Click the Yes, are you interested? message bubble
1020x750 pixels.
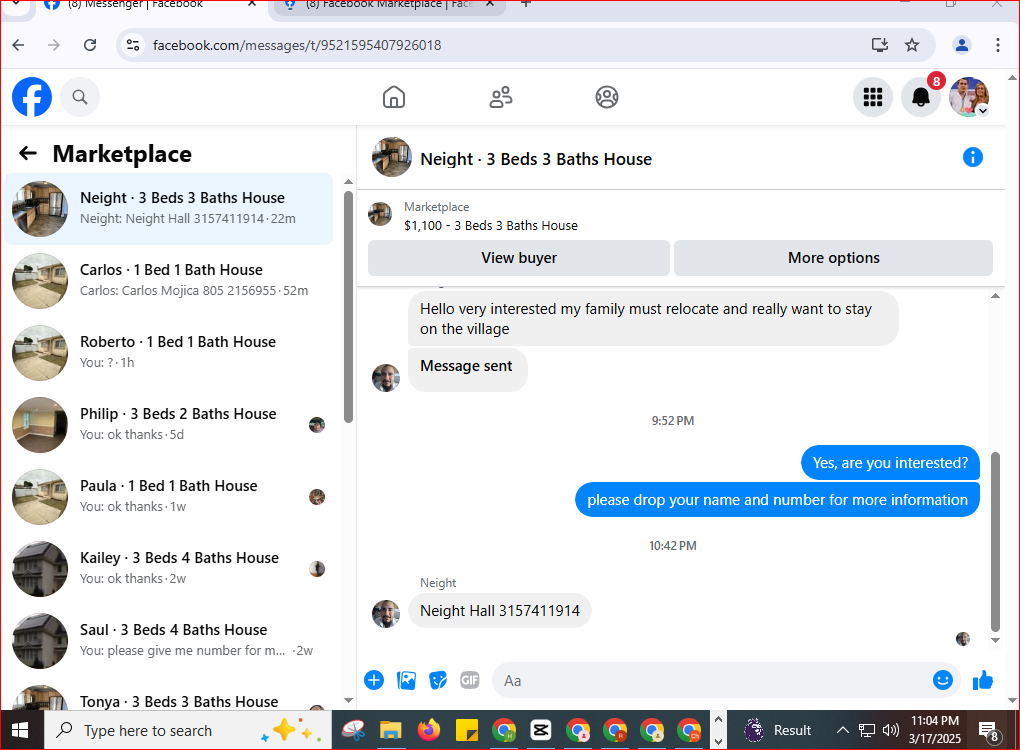point(890,462)
